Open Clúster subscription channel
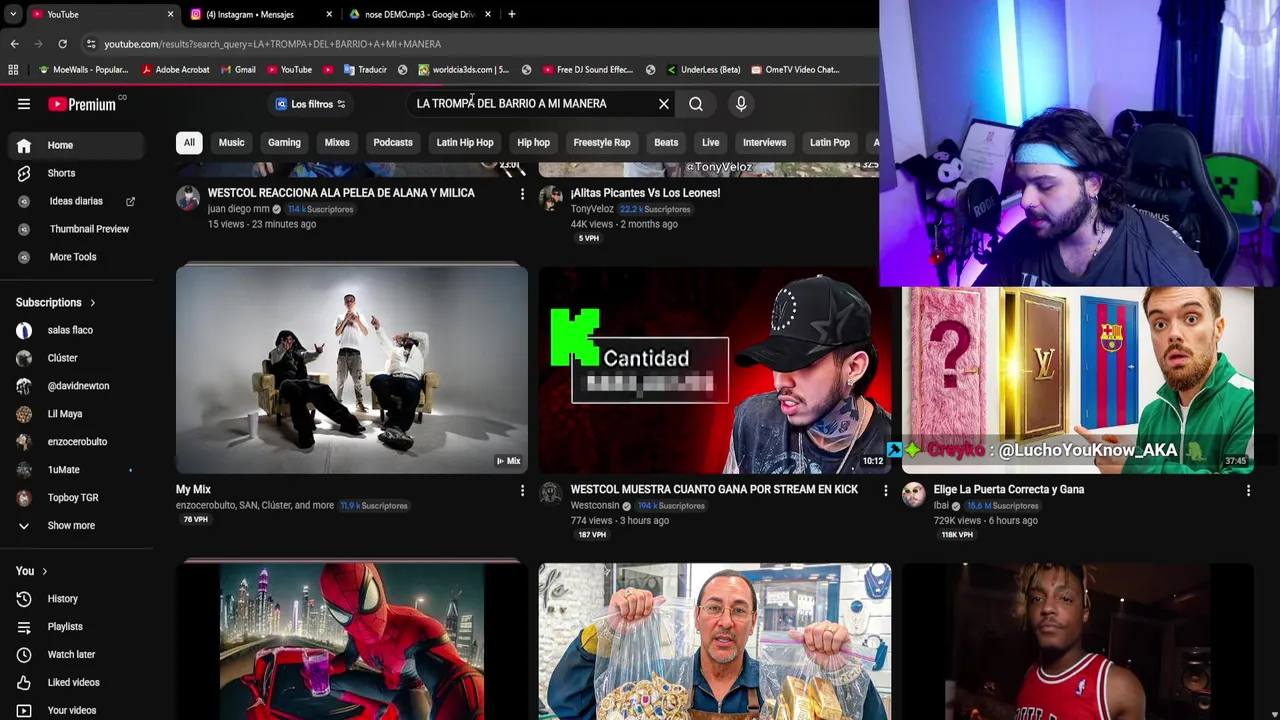The width and height of the screenshot is (1280, 720). (x=76, y=358)
